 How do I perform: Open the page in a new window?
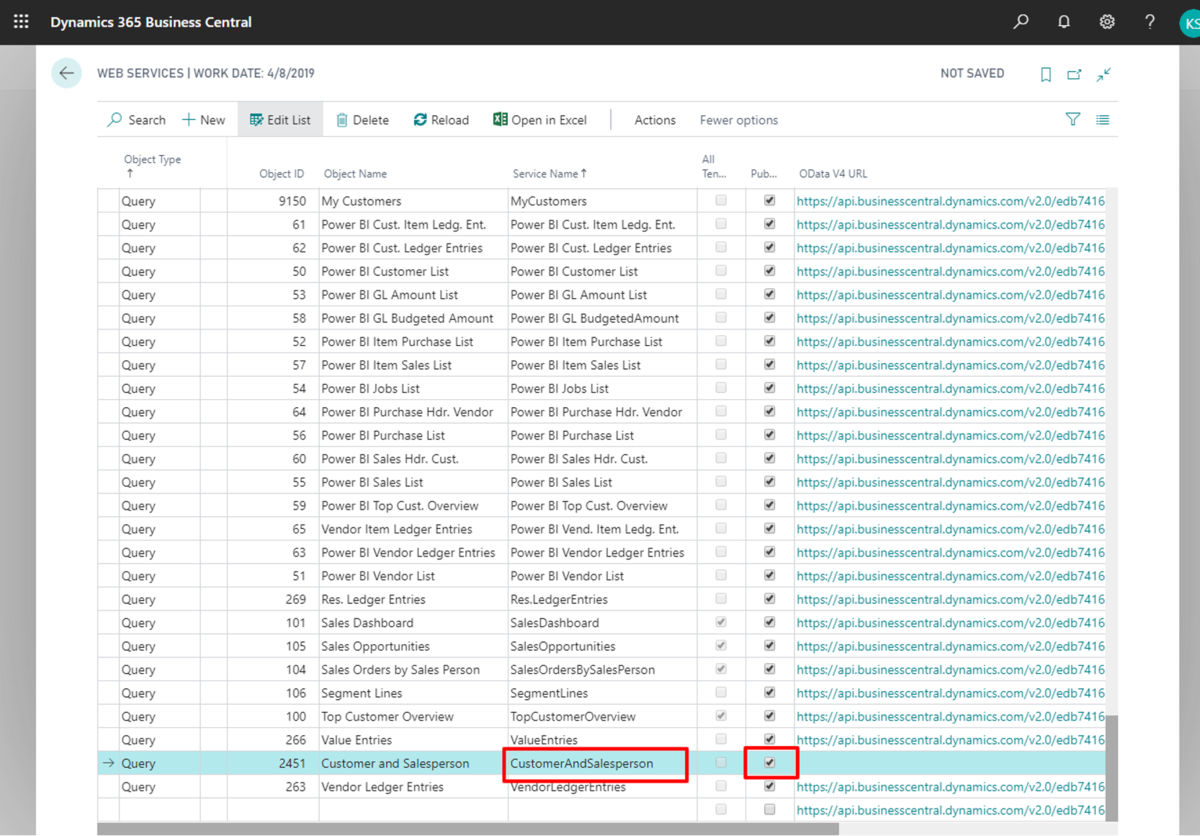[x=1074, y=74]
